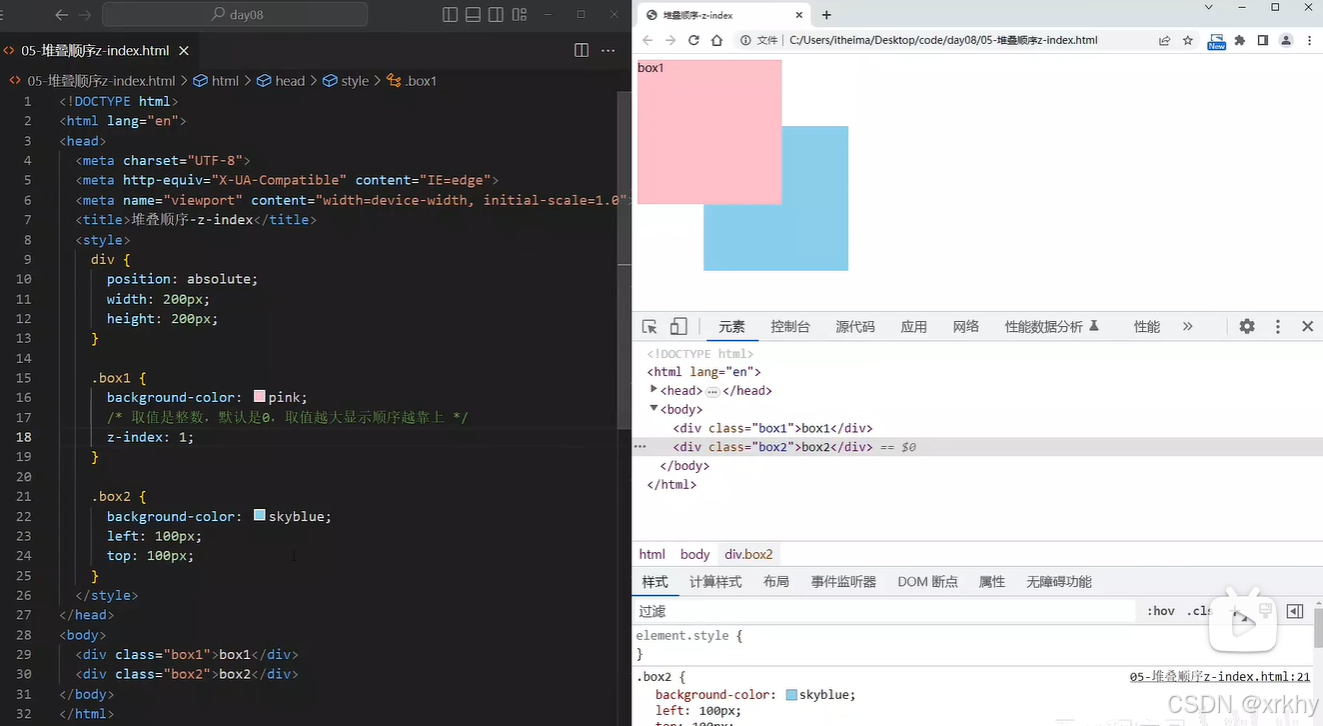
Task: Select the body breadcrumb in DevTools
Action: pyautogui.click(x=695, y=554)
